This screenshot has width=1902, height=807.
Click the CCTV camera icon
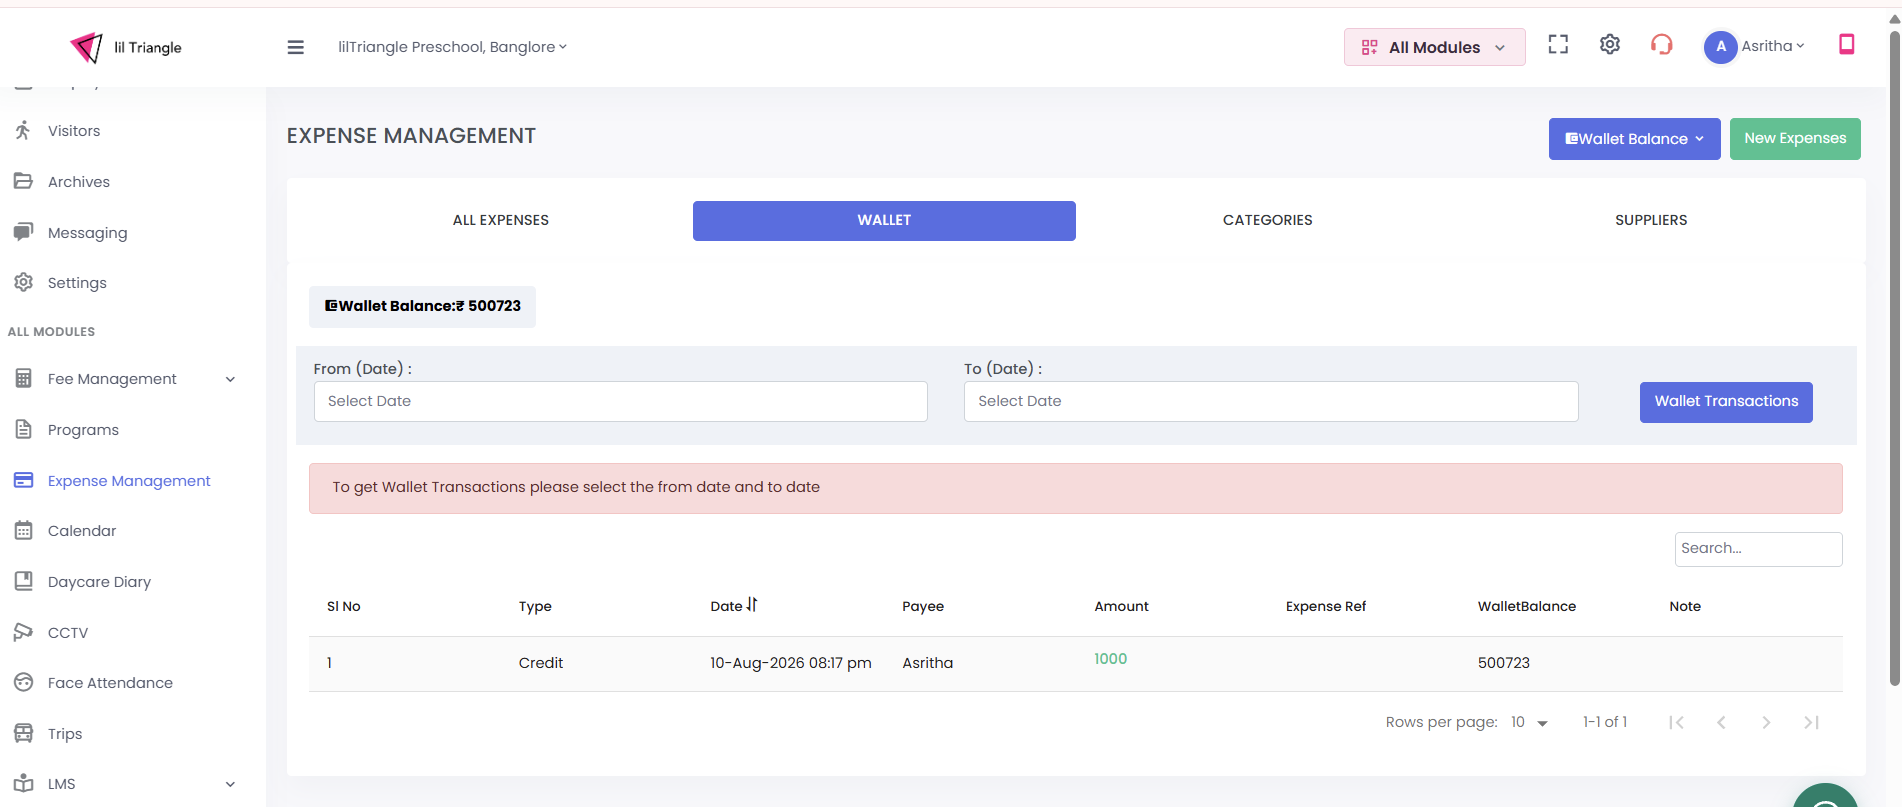[x=23, y=632]
